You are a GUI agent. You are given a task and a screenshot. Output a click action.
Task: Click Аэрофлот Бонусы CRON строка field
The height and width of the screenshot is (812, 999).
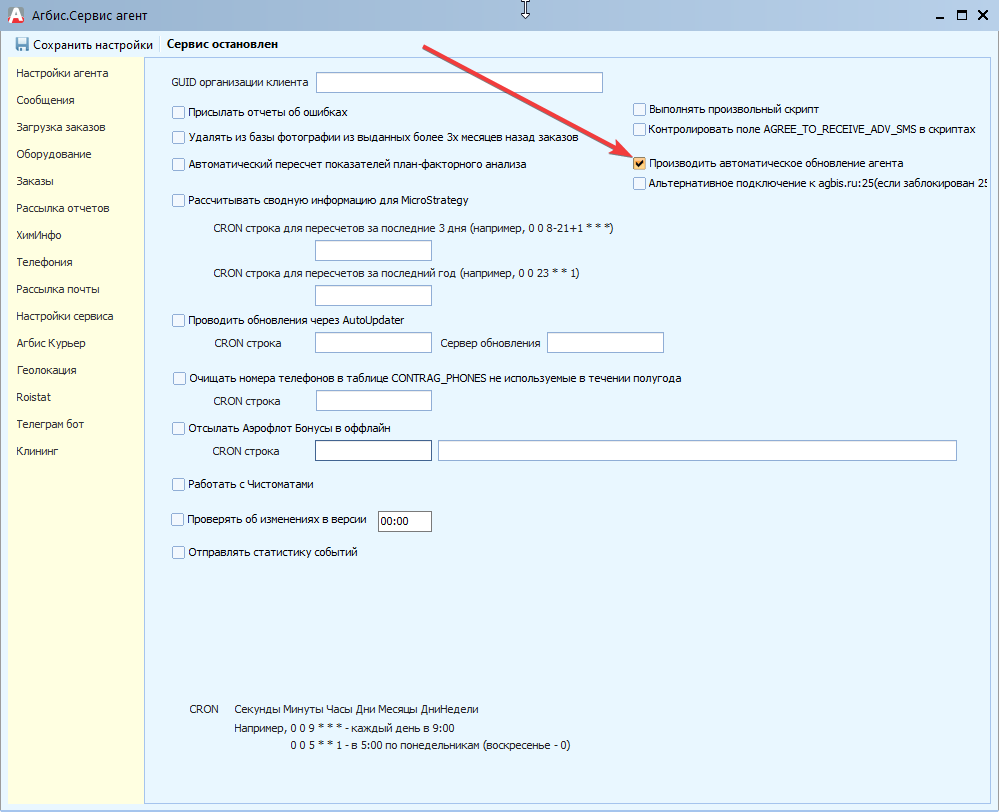pos(373,451)
